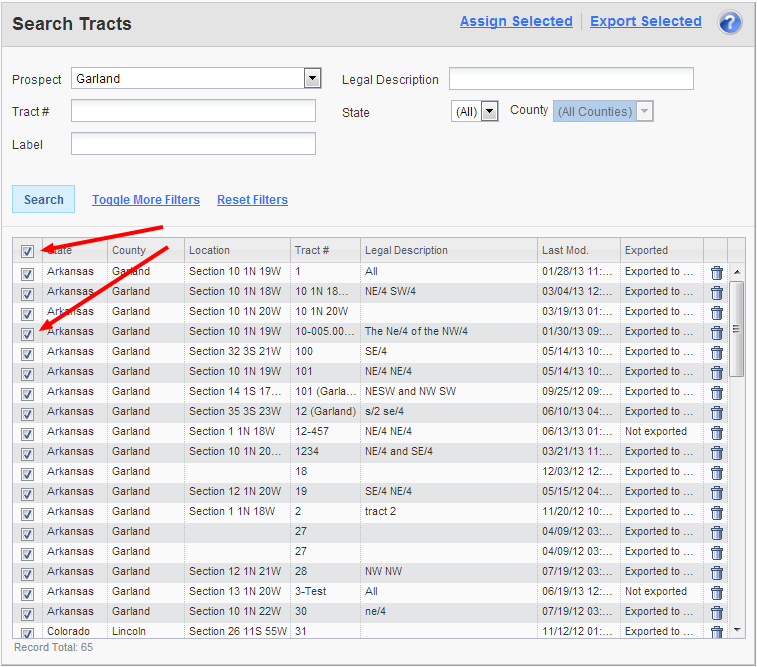Toggle the select-all checkbox in table header
757x667 pixels.
click(27, 251)
